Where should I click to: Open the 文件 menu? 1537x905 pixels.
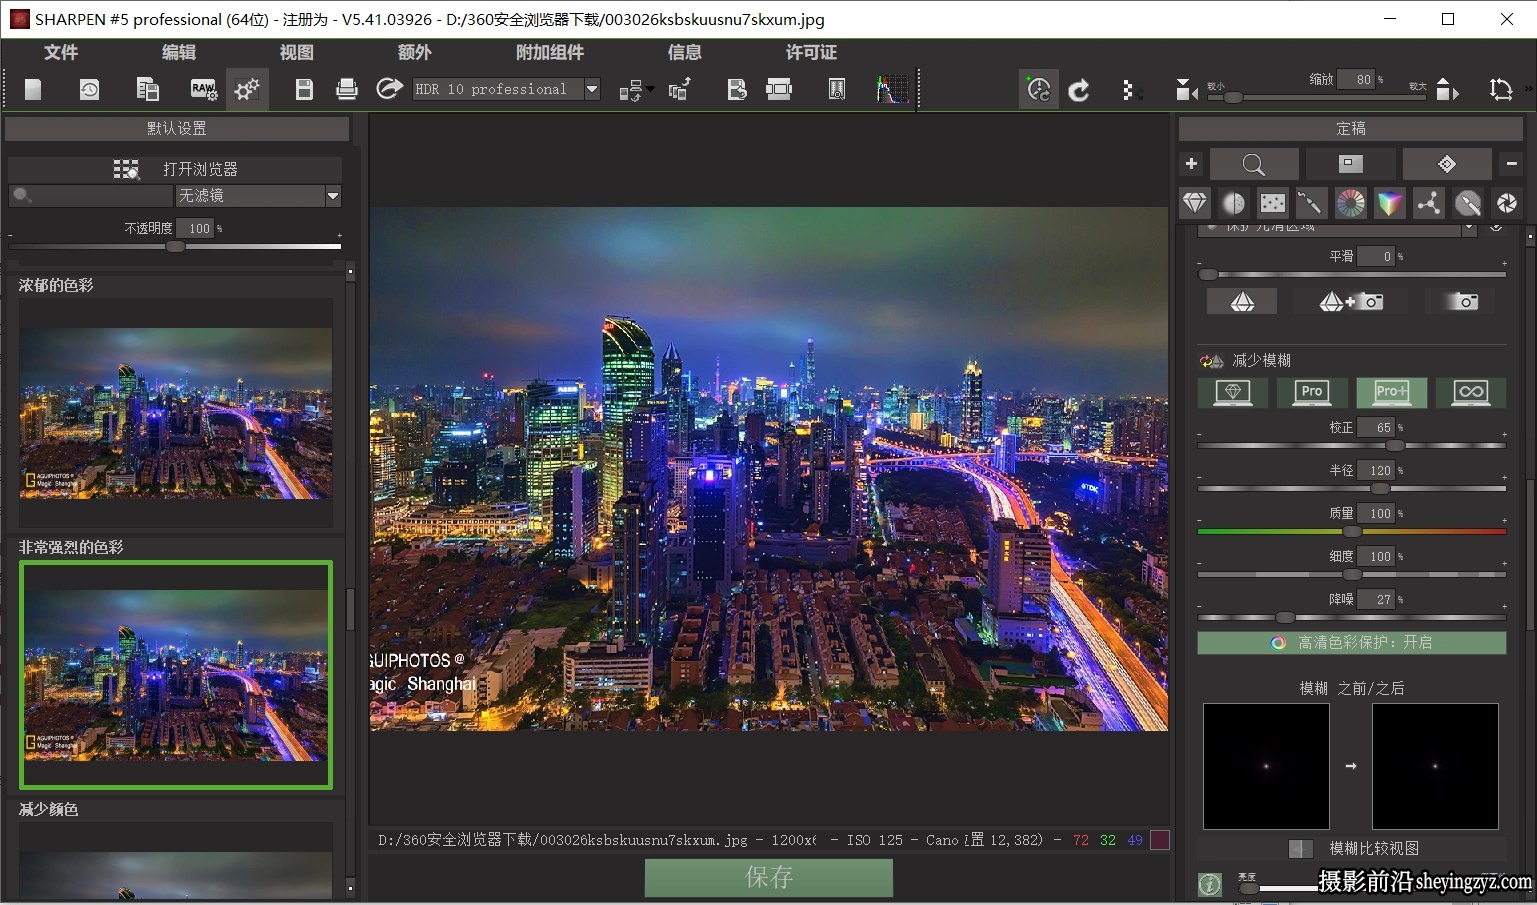[x=61, y=52]
